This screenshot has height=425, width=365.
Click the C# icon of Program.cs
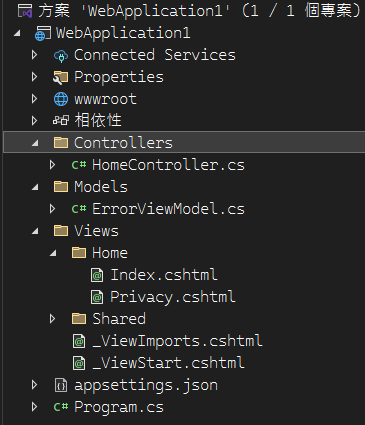tap(61, 407)
